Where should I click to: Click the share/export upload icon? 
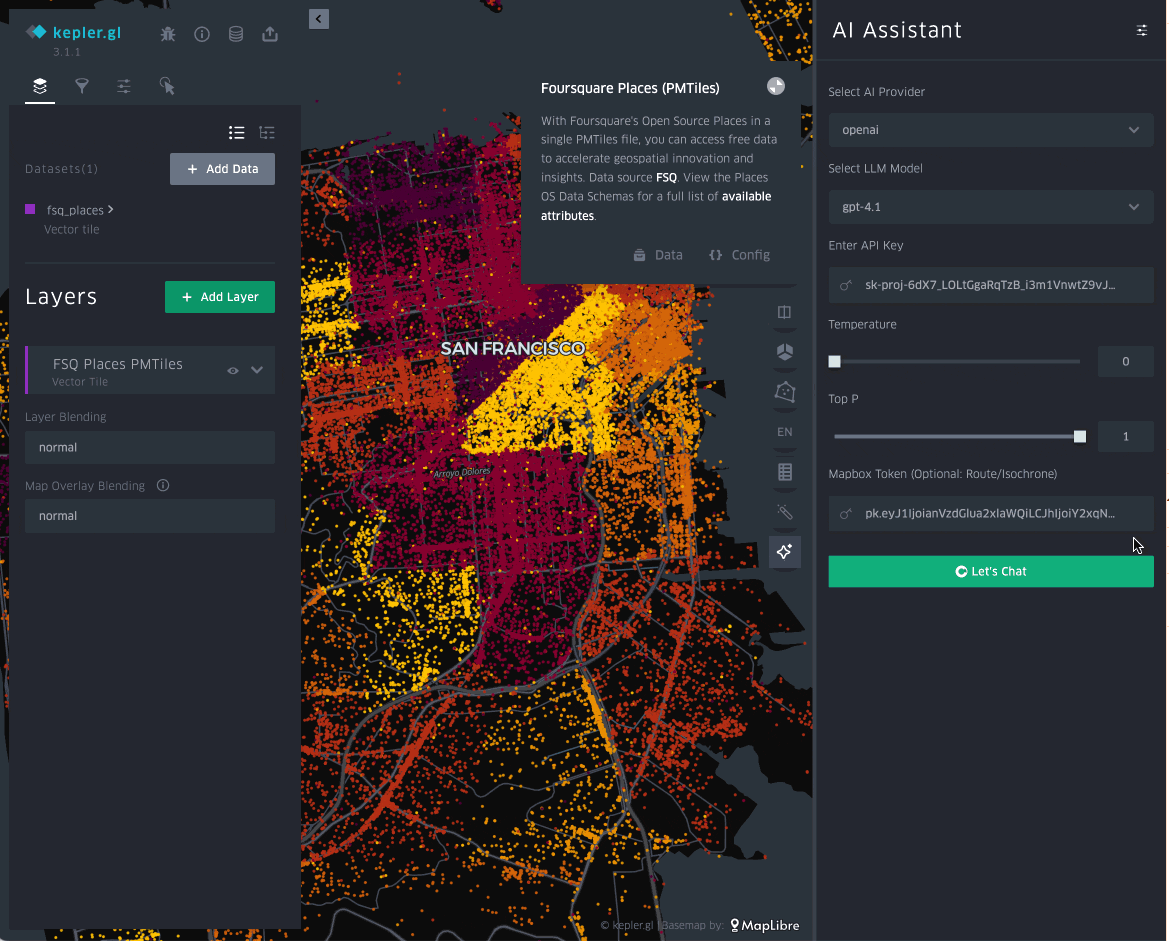pos(270,34)
